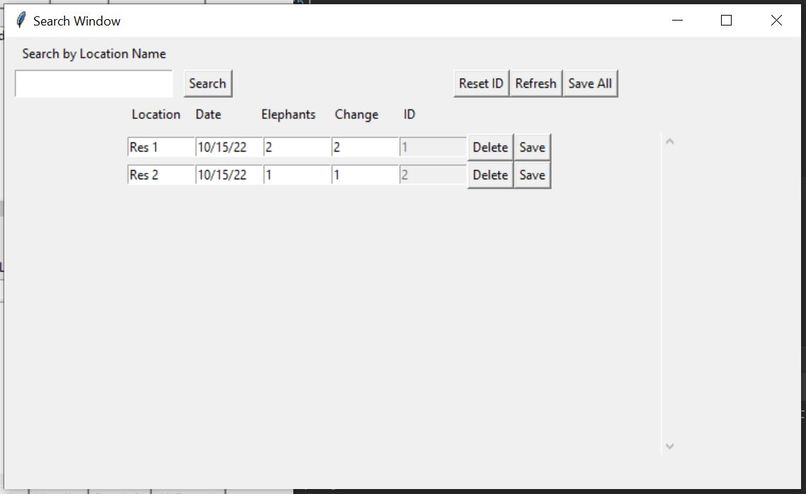The image size is (806, 494).
Task: Focus the location name search field
Action: point(94,83)
